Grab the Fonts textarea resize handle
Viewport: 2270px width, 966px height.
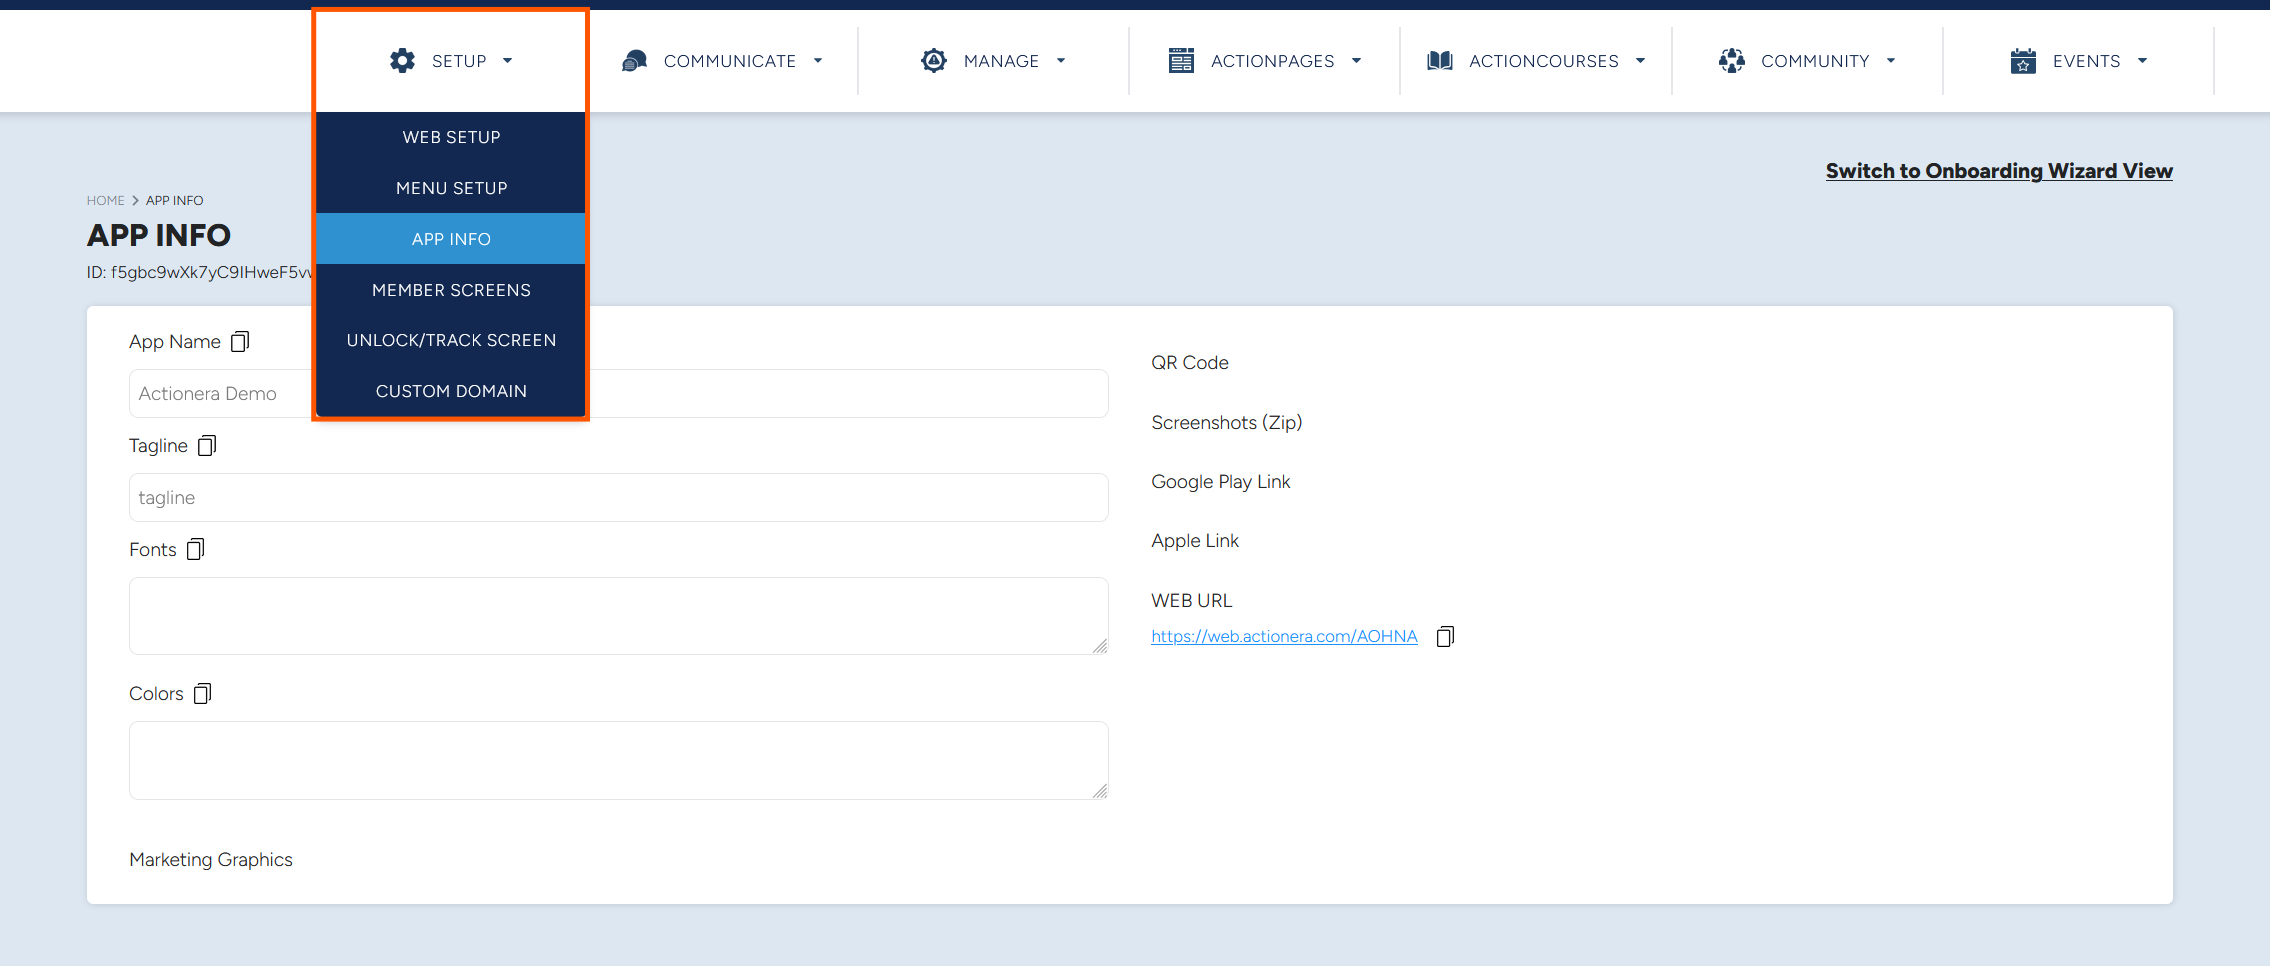1100,647
